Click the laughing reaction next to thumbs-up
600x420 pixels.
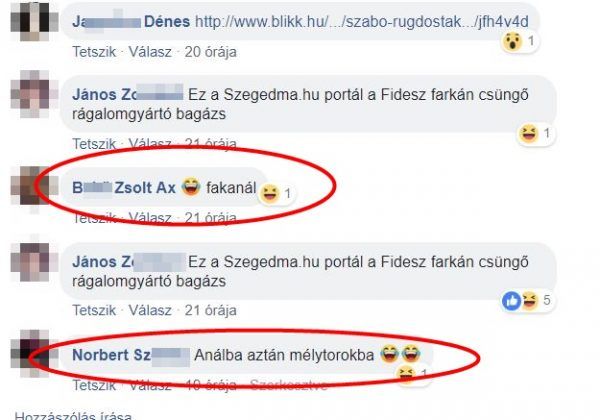point(530,300)
